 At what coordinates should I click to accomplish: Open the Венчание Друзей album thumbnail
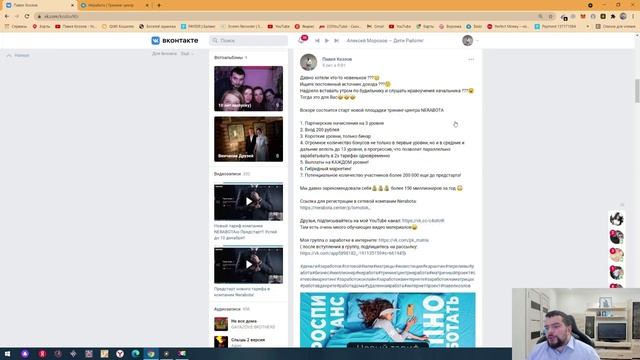pyautogui.click(x=248, y=139)
